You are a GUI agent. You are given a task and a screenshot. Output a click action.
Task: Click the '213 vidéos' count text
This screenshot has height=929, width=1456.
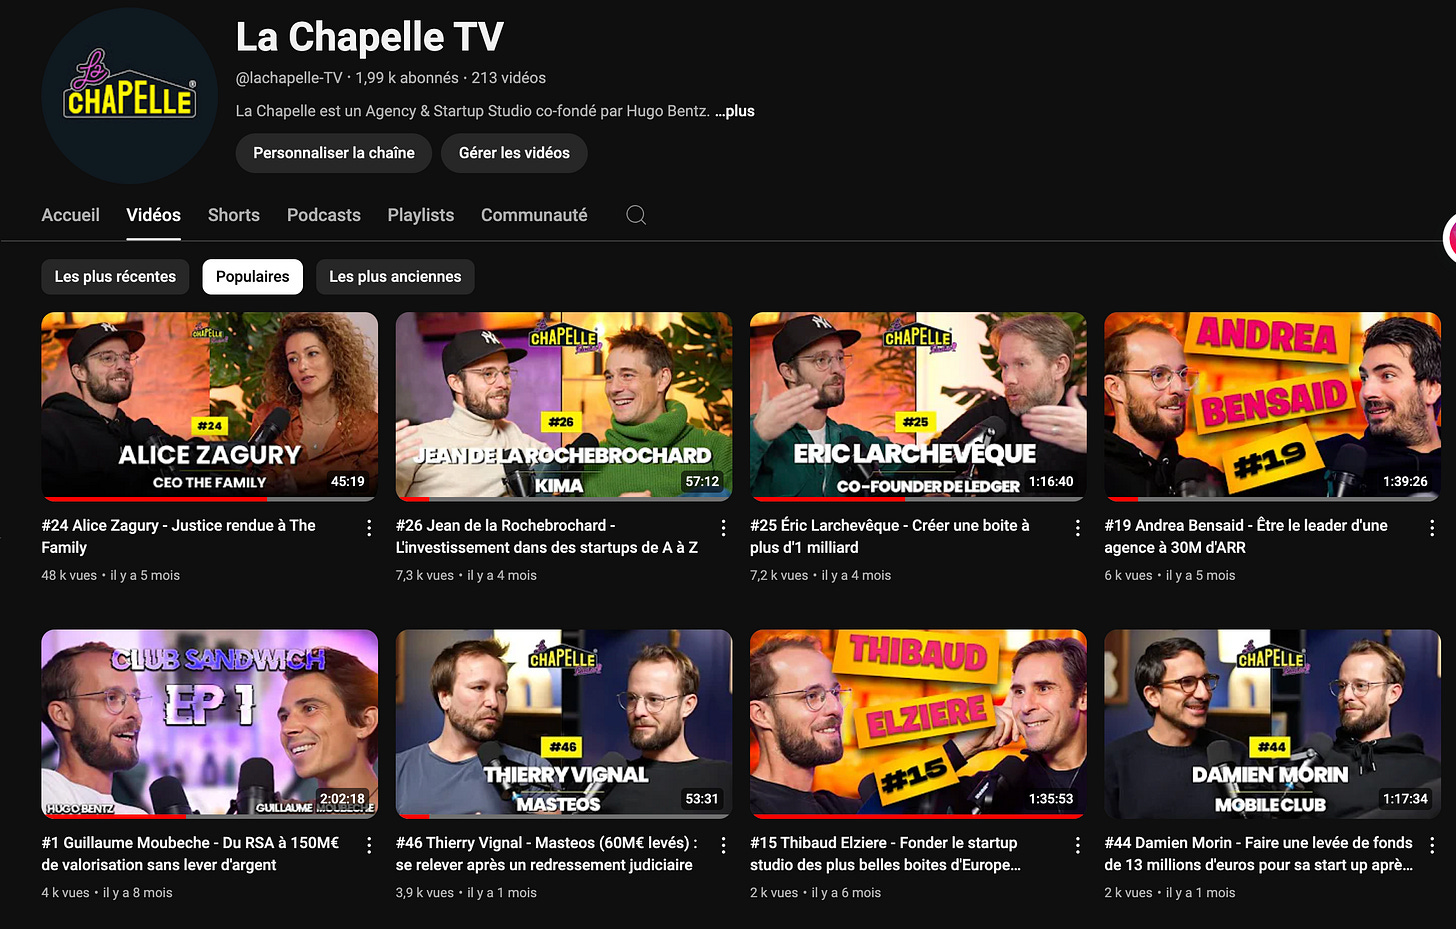click(x=509, y=78)
